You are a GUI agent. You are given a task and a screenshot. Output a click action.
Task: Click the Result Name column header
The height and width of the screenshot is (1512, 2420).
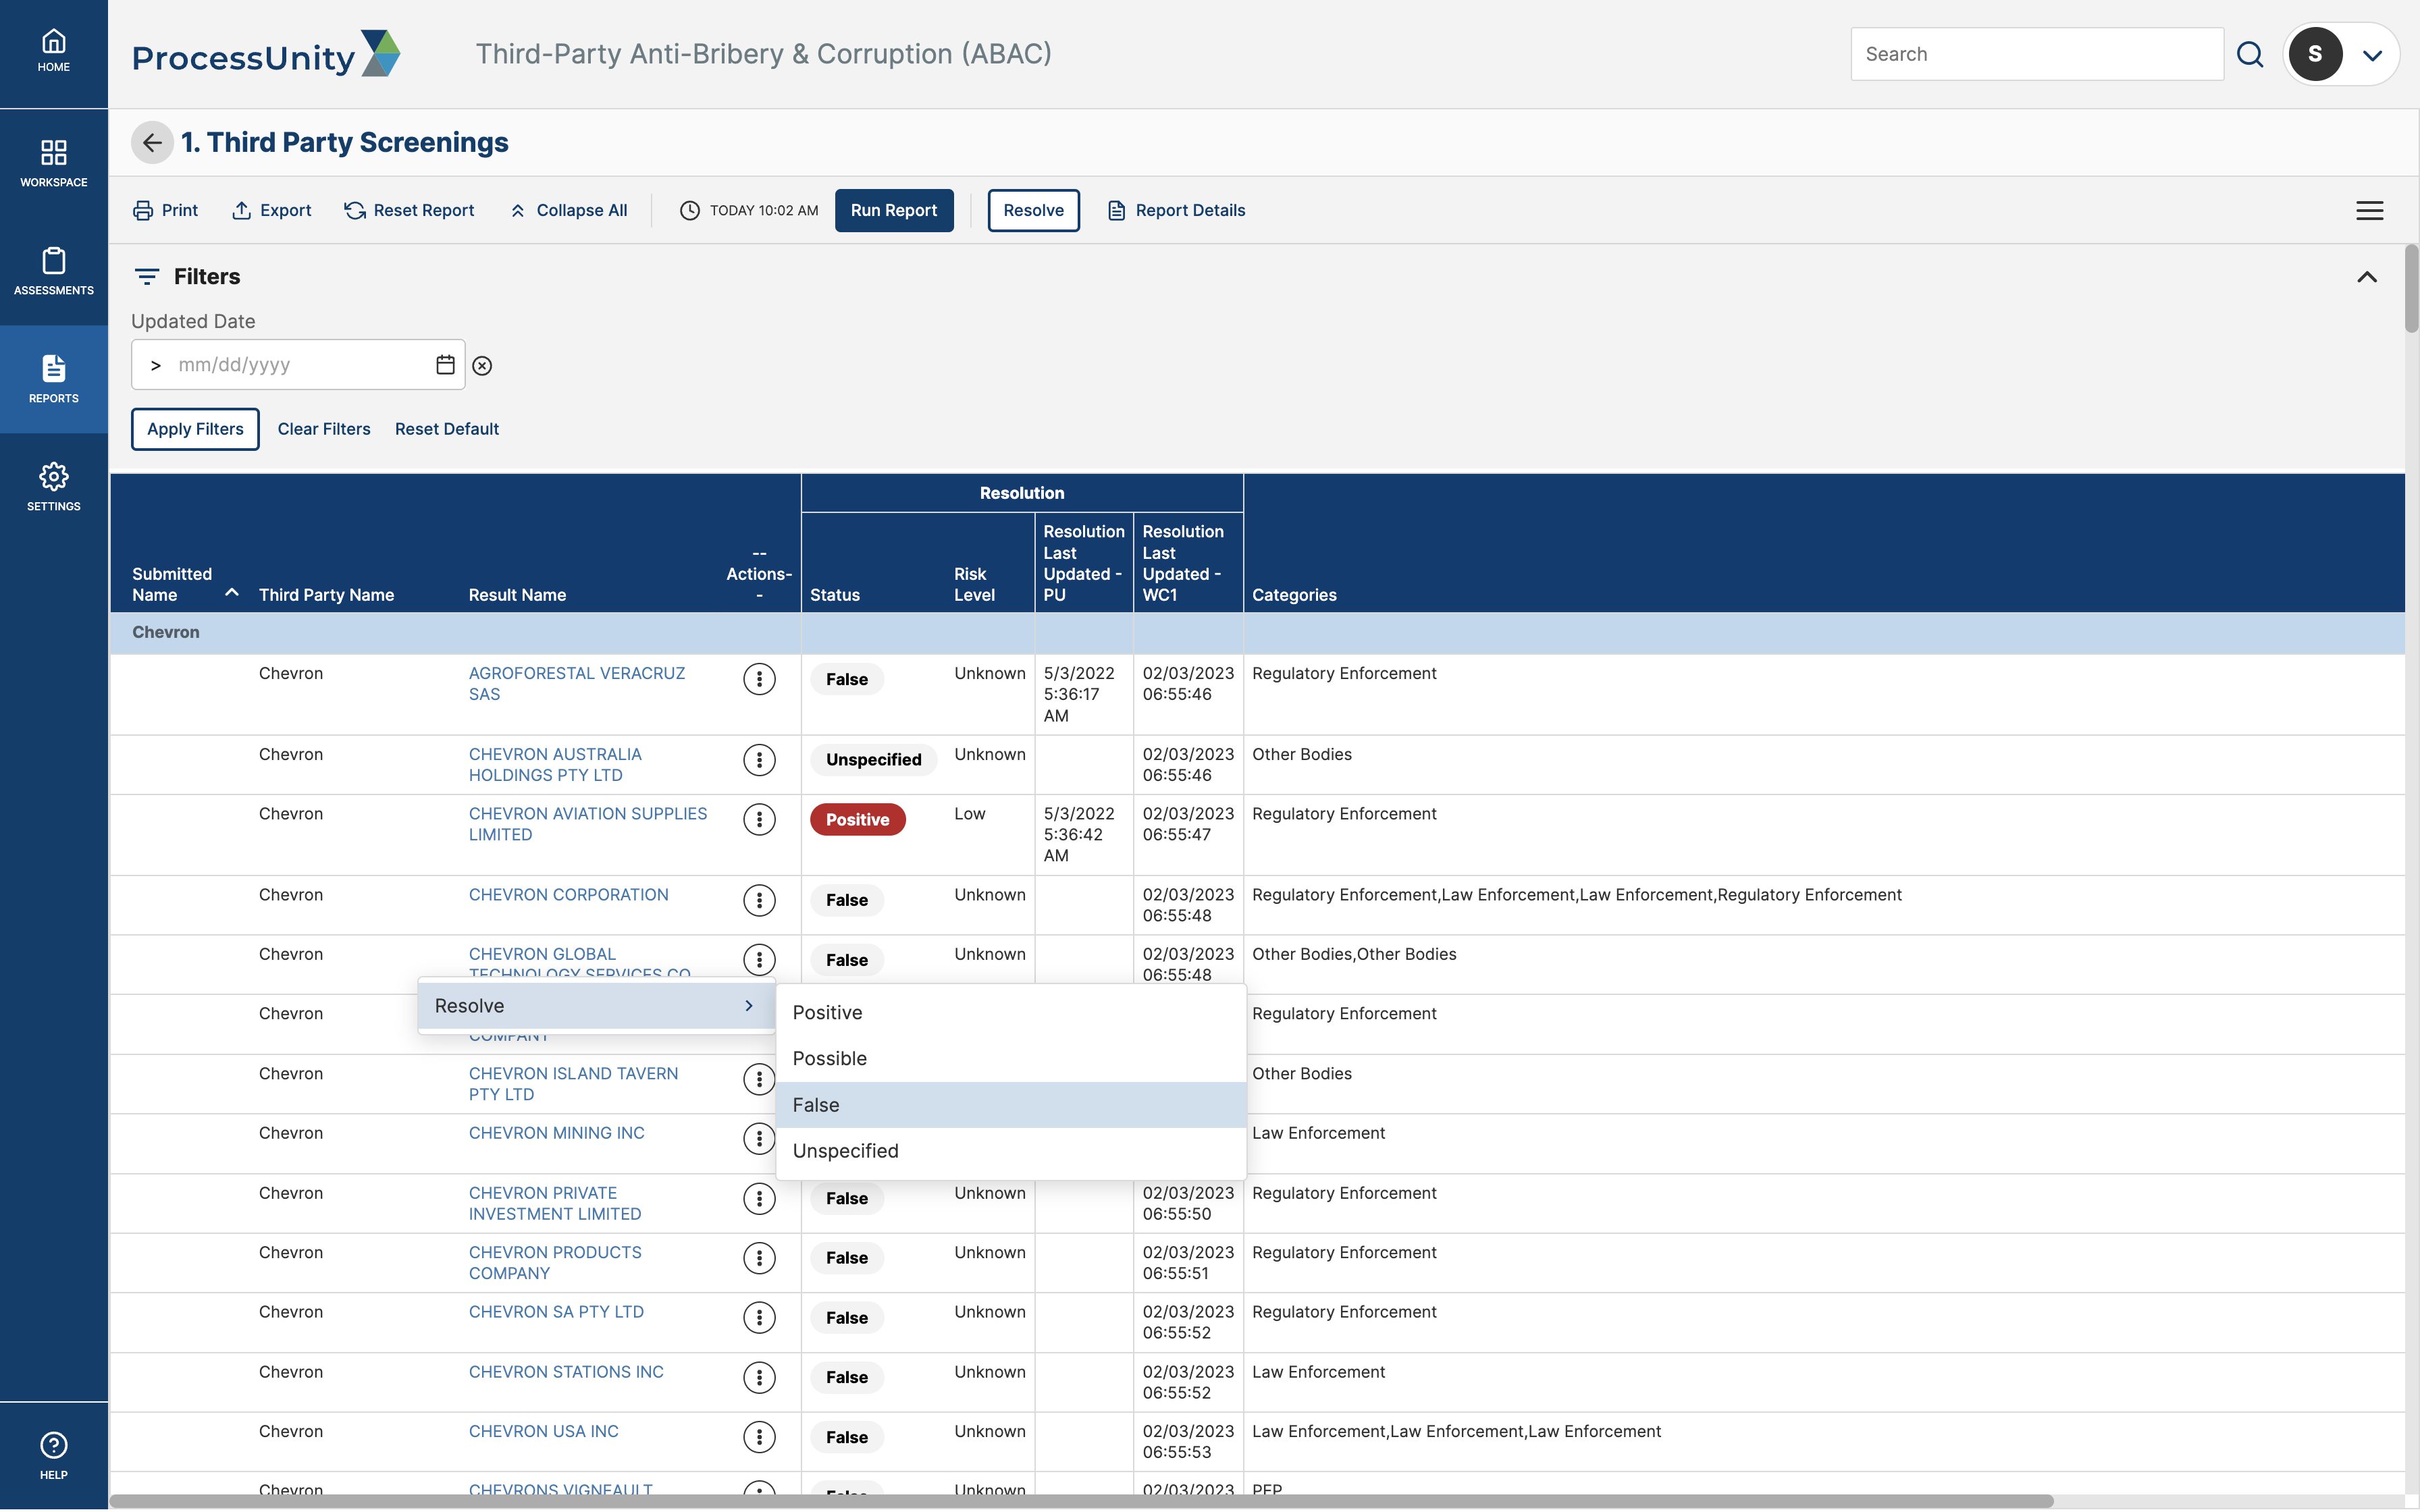(517, 595)
